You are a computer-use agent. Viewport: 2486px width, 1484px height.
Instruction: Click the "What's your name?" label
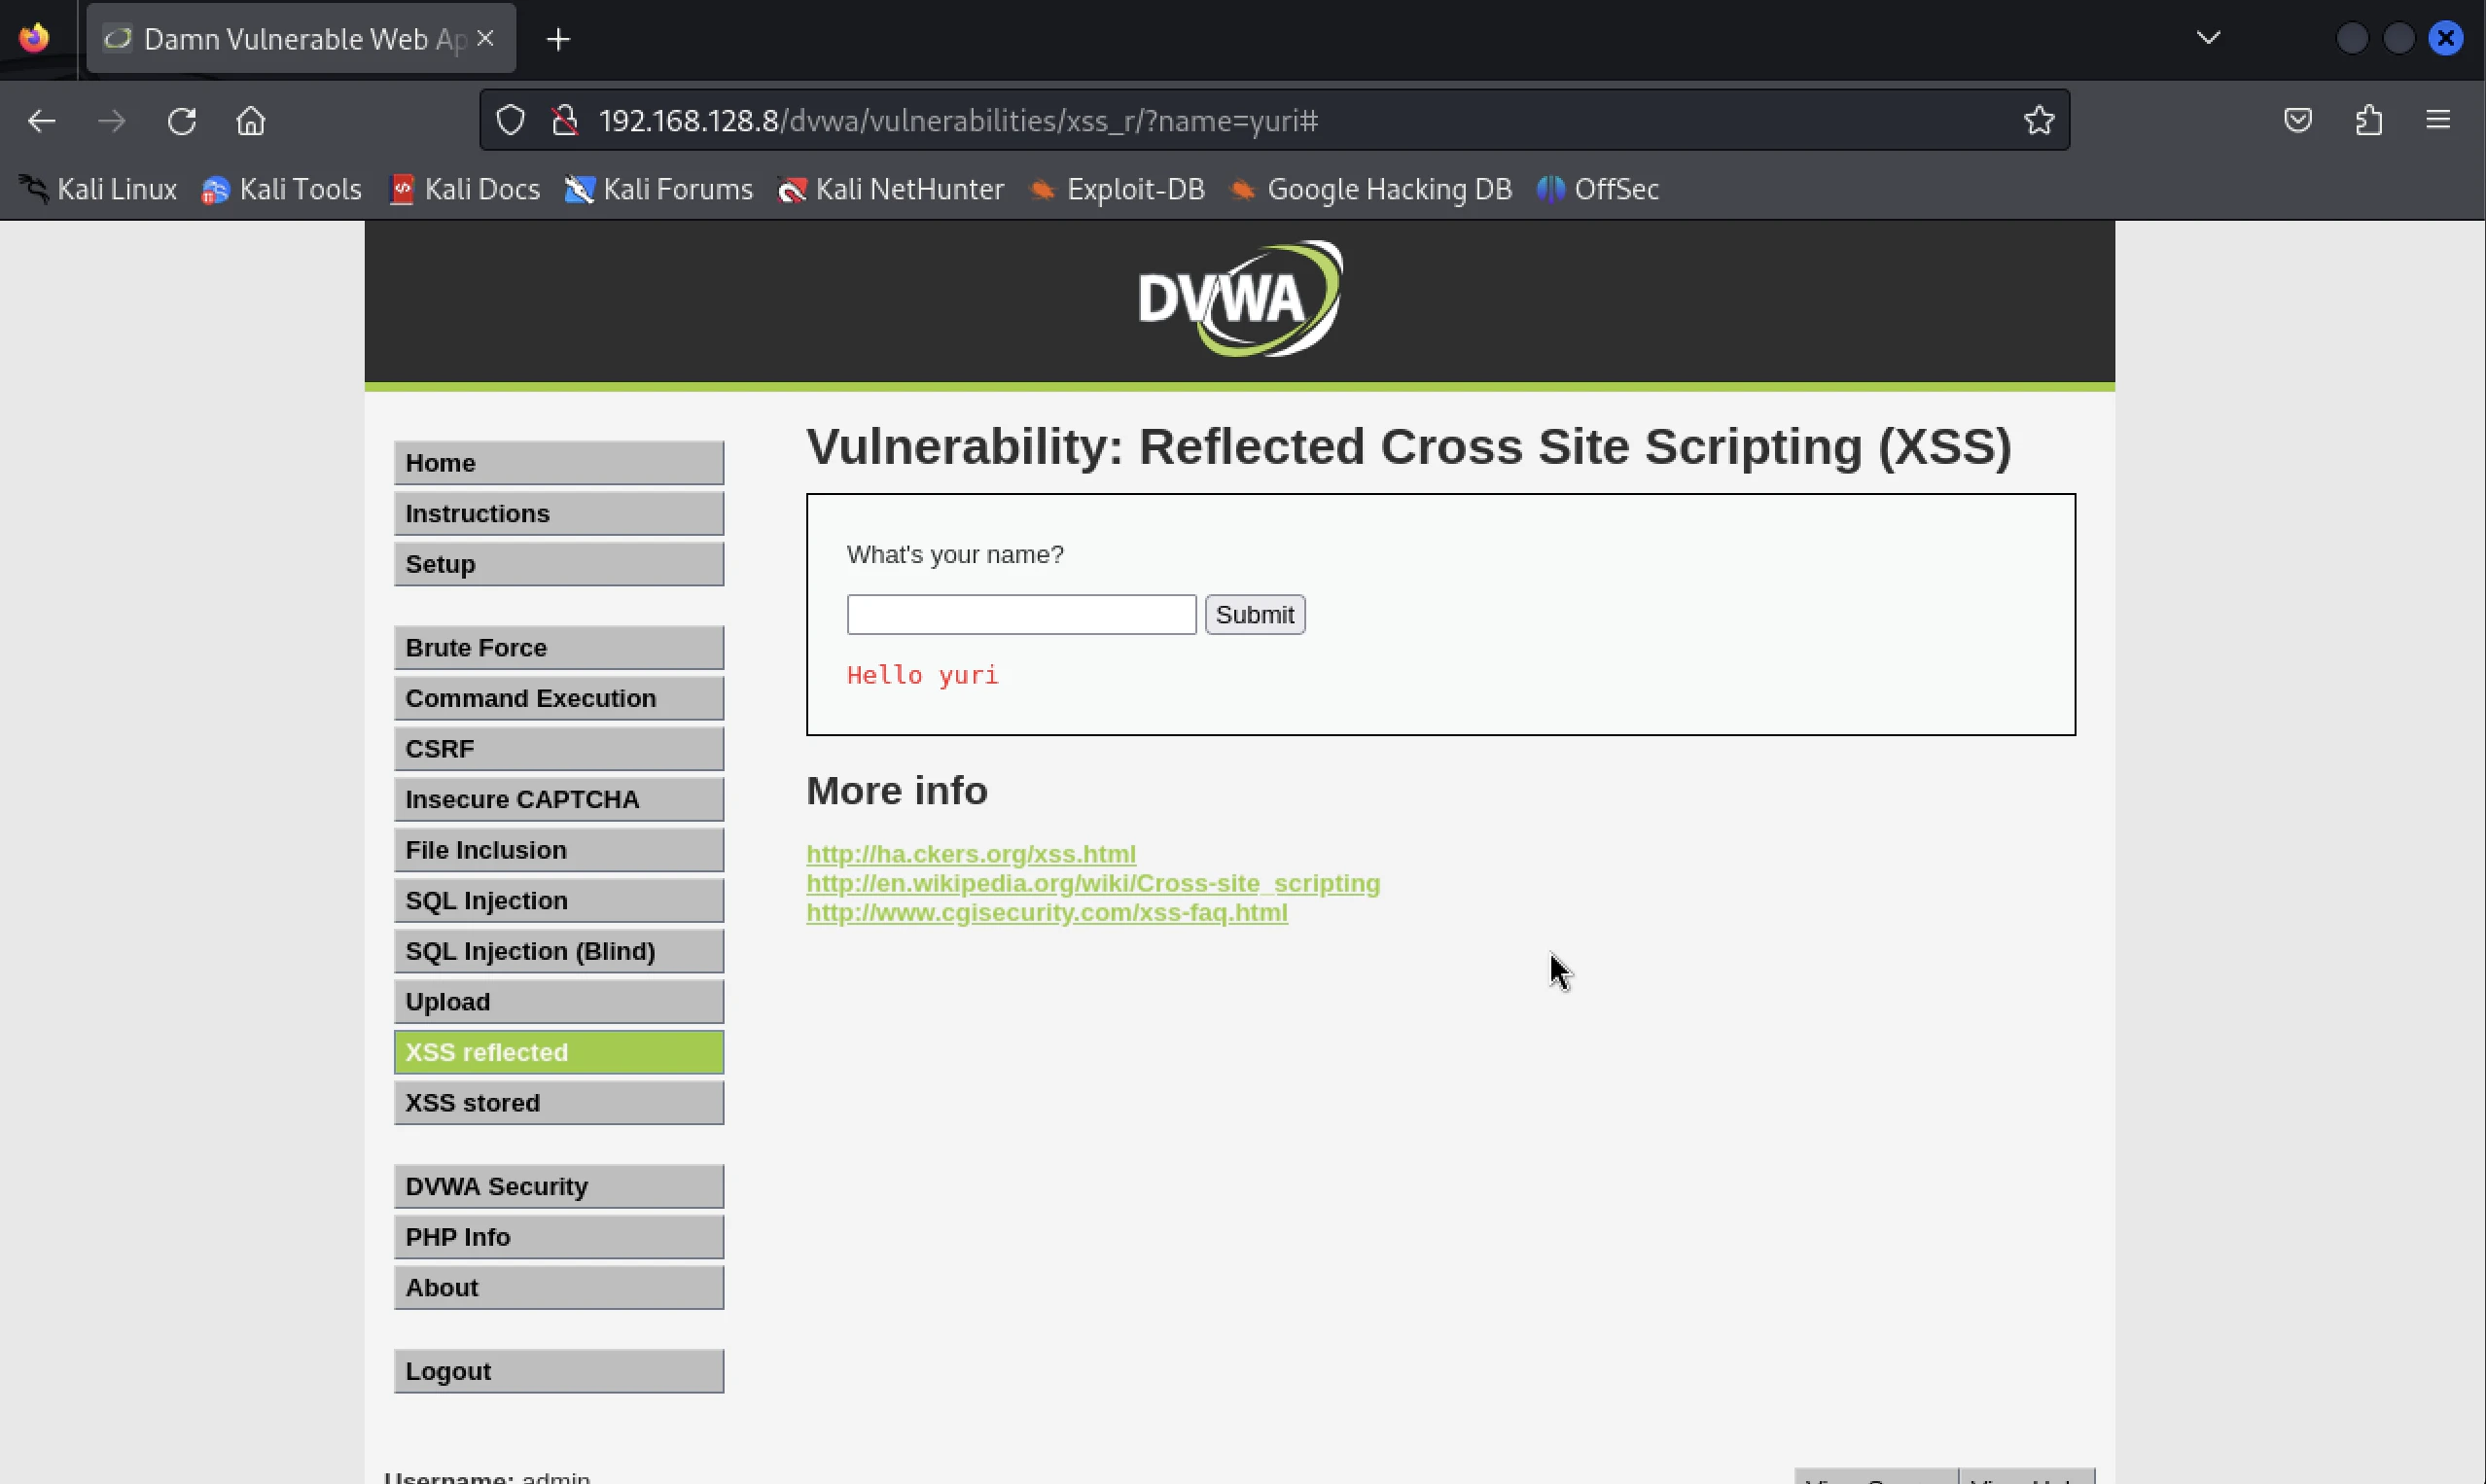[955, 554]
